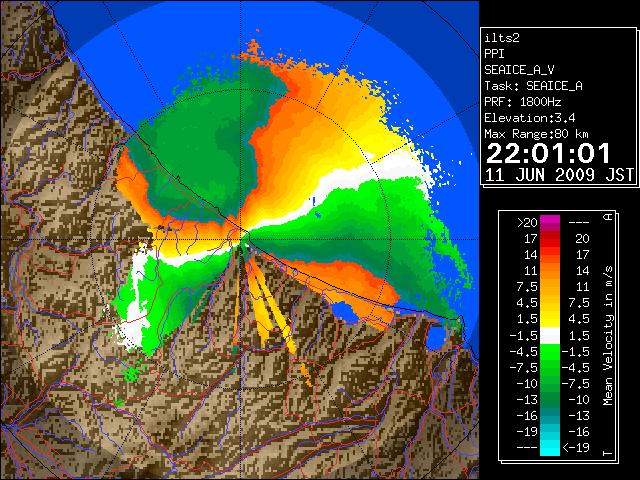
Task: Click the "PRF: 1800Hz" text
Action: (522, 102)
